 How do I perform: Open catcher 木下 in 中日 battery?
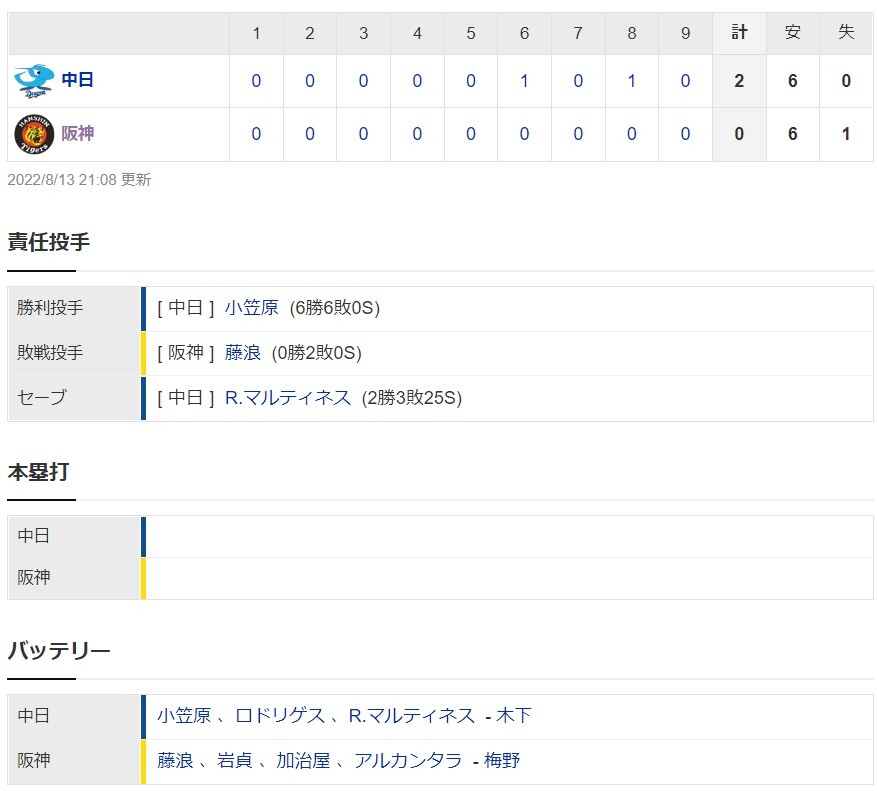pyautogui.click(x=513, y=715)
